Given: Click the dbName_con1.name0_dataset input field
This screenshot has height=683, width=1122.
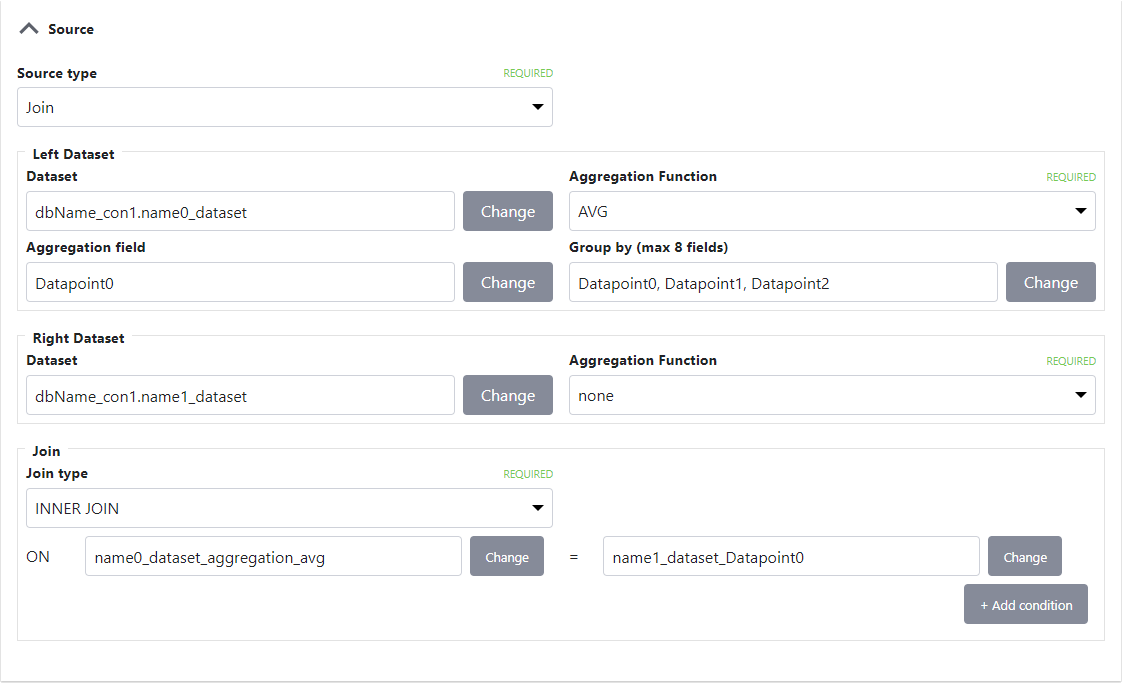Looking at the screenshot, I should tap(240, 211).
